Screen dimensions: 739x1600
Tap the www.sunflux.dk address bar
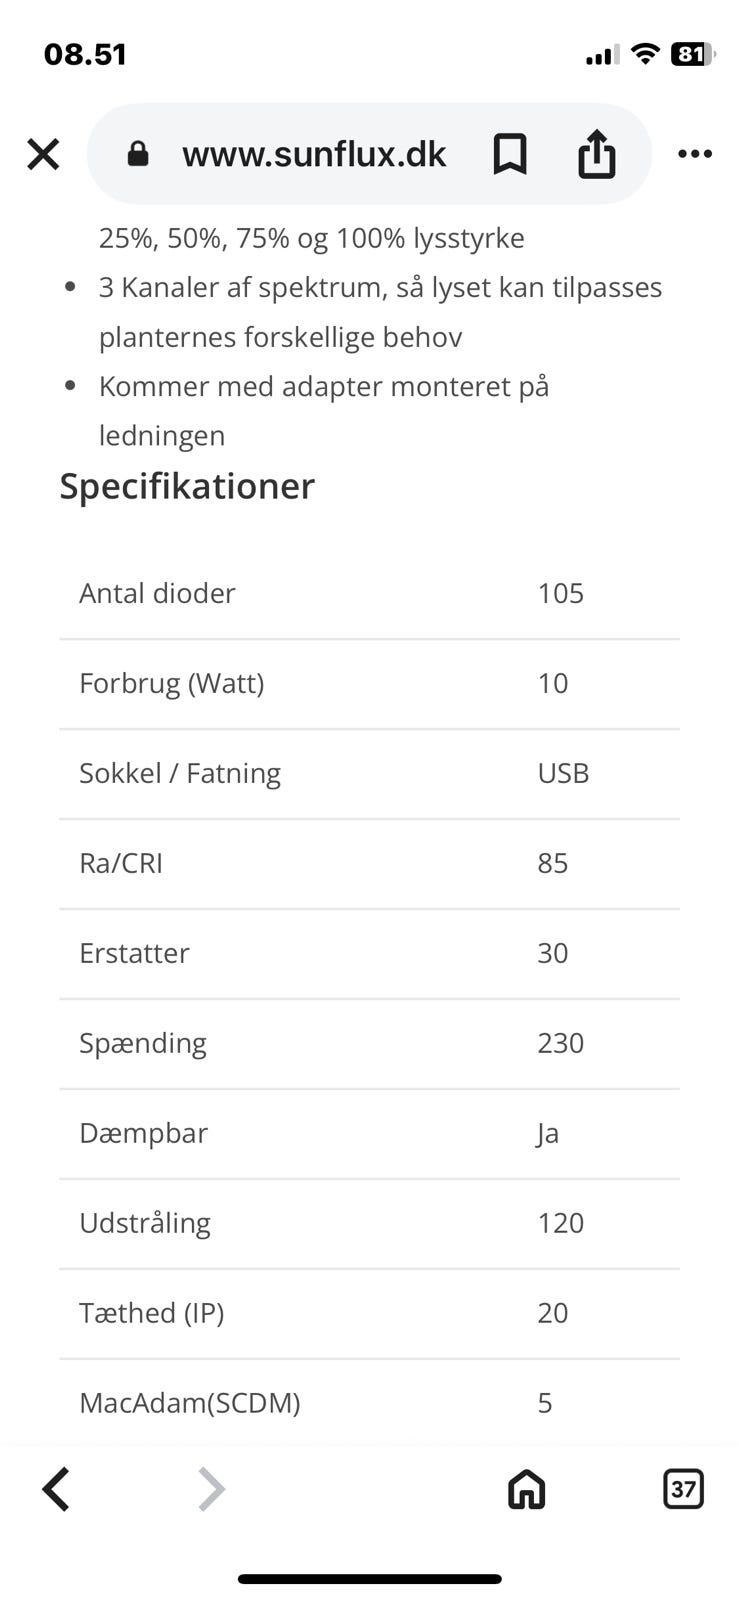pyautogui.click(x=314, y=154)
